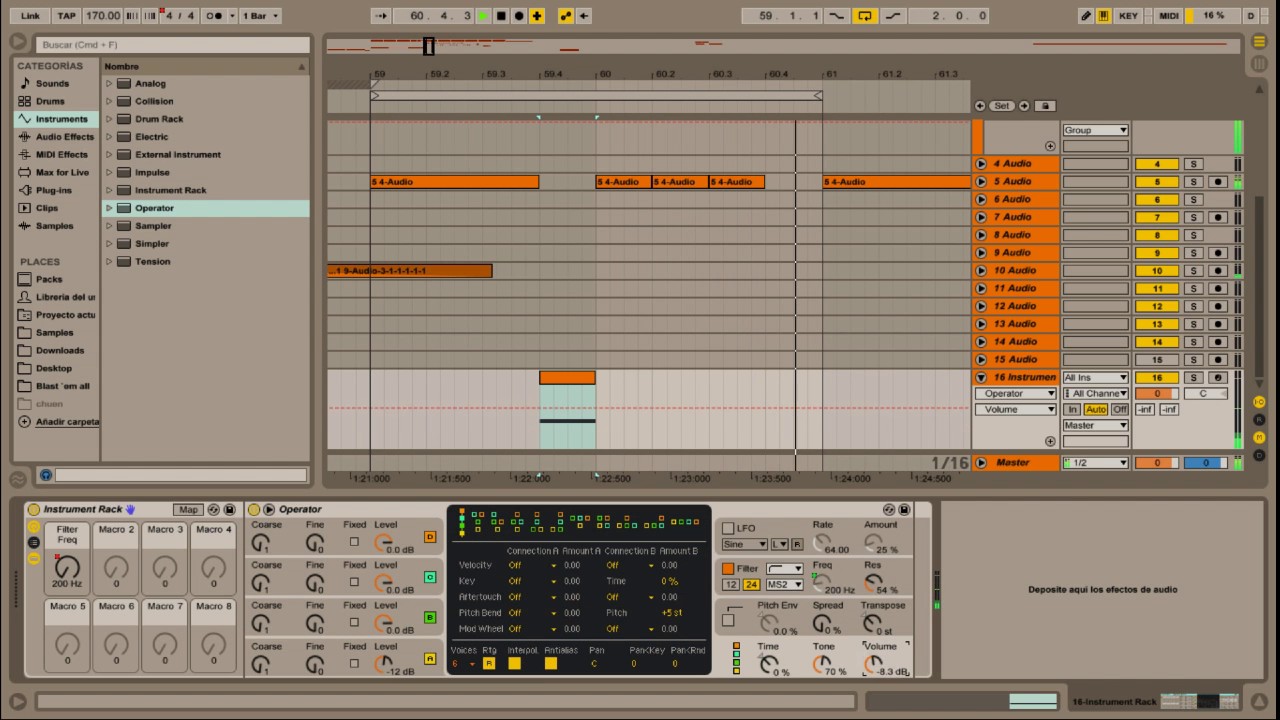Open the MS2 filter circuit dropdown
Image resolution: width=1280 pixels, height=720 pixels.
point(784,585)
